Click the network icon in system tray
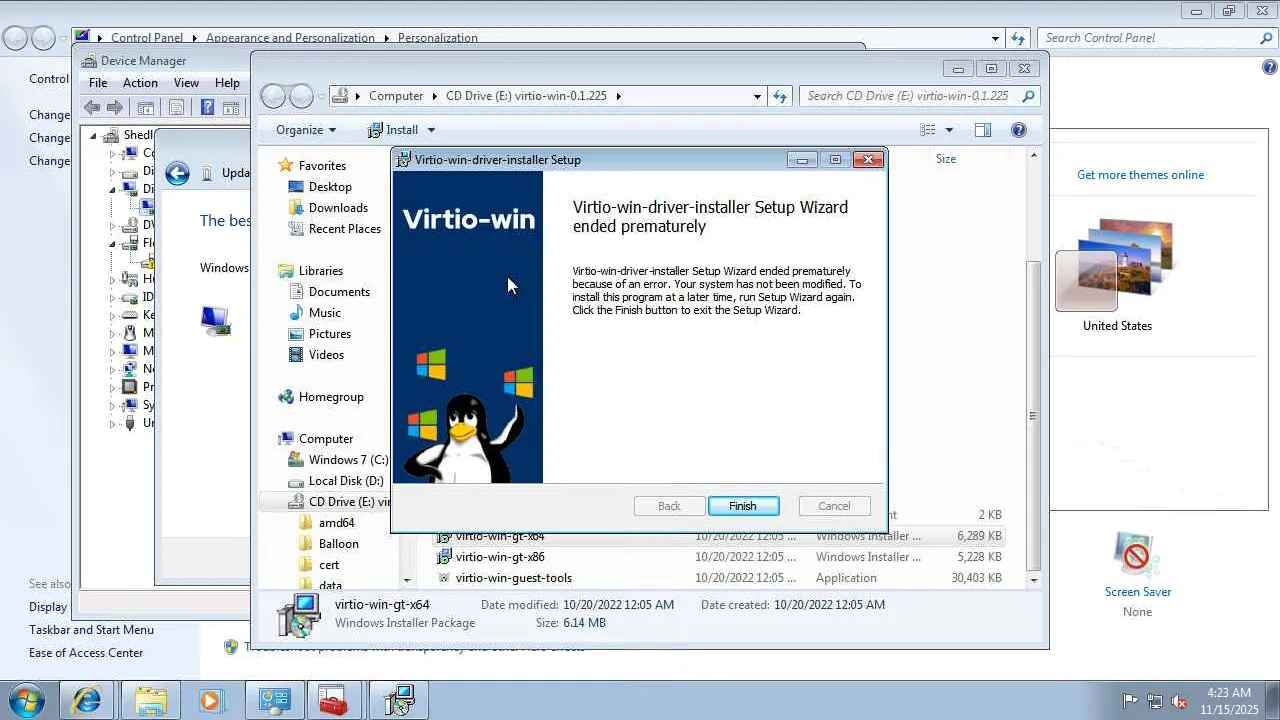 pos(1155,701)
